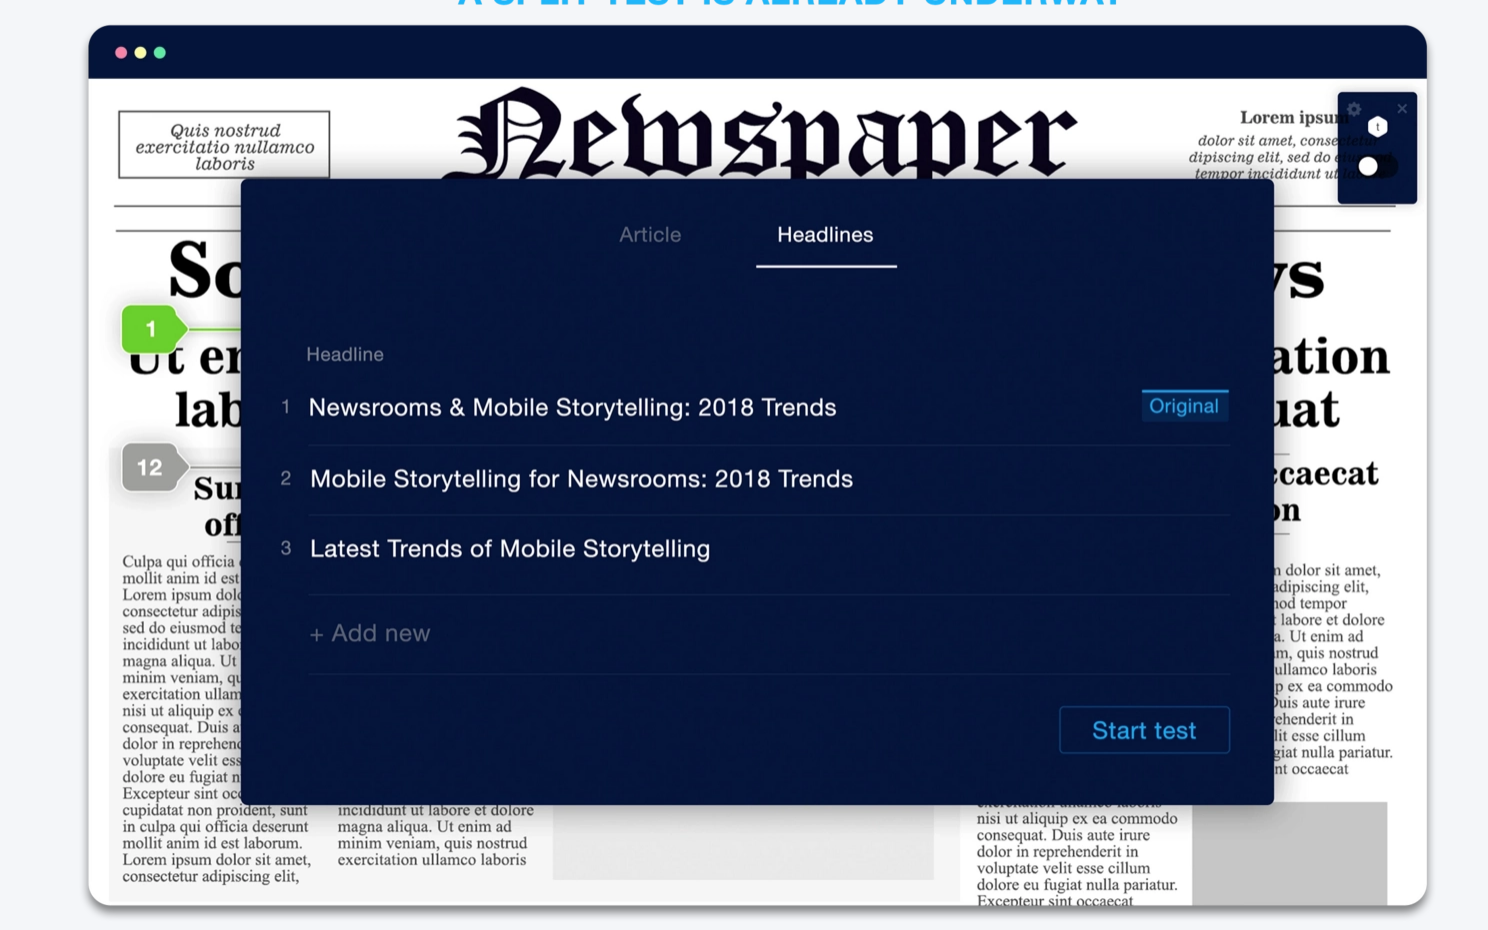The height and width of the screenshot is (930, 1488).
Task: Click the green number 1 article marker
Action: 153,329
